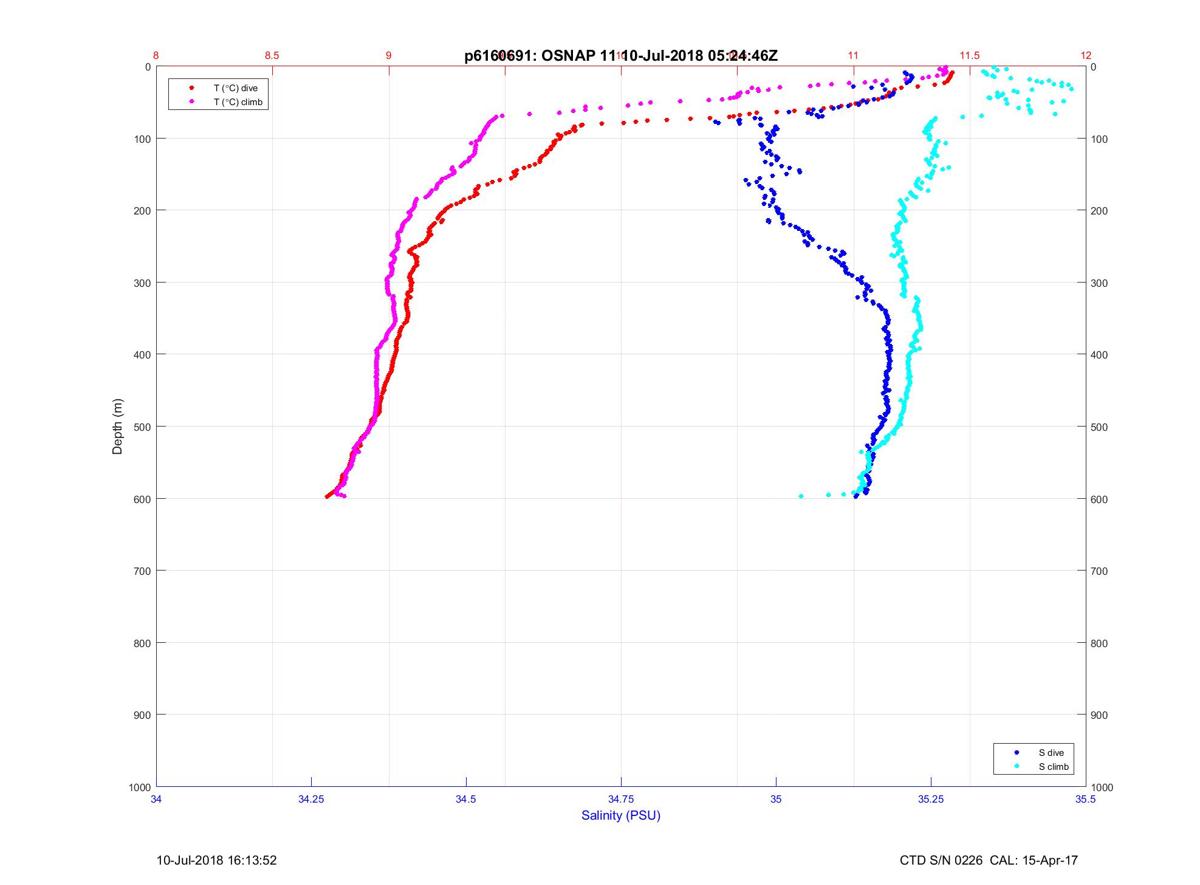Click right depth axis tick label 500
The width and height of the screenshot is (1200, 885).
pos(1101,427)
